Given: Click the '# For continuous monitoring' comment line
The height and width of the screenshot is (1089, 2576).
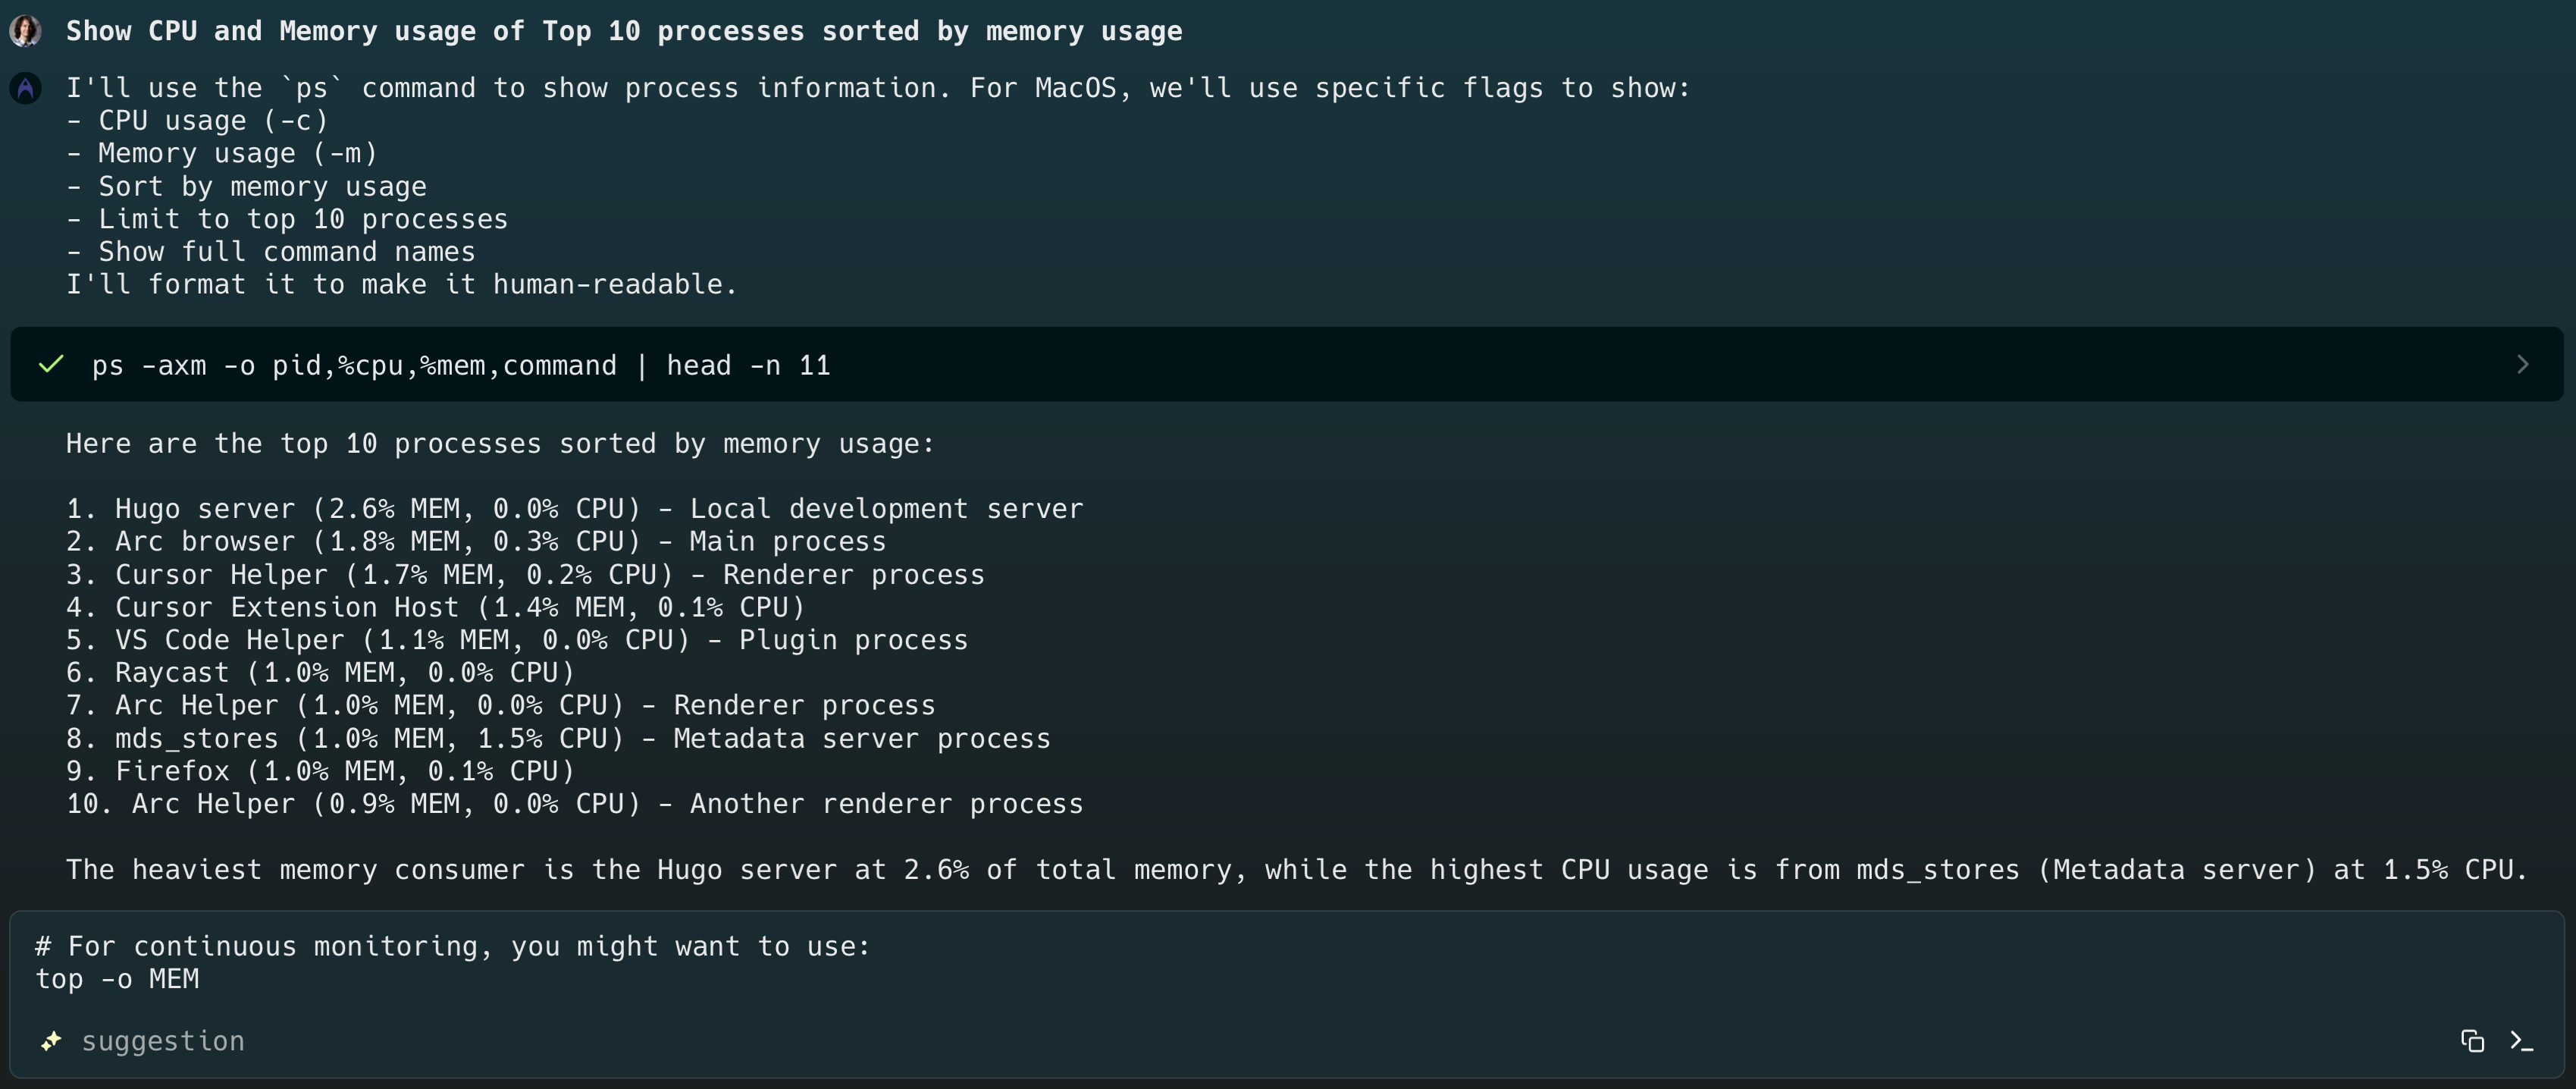Looking at the screenshot, I should tap(453, 946).
